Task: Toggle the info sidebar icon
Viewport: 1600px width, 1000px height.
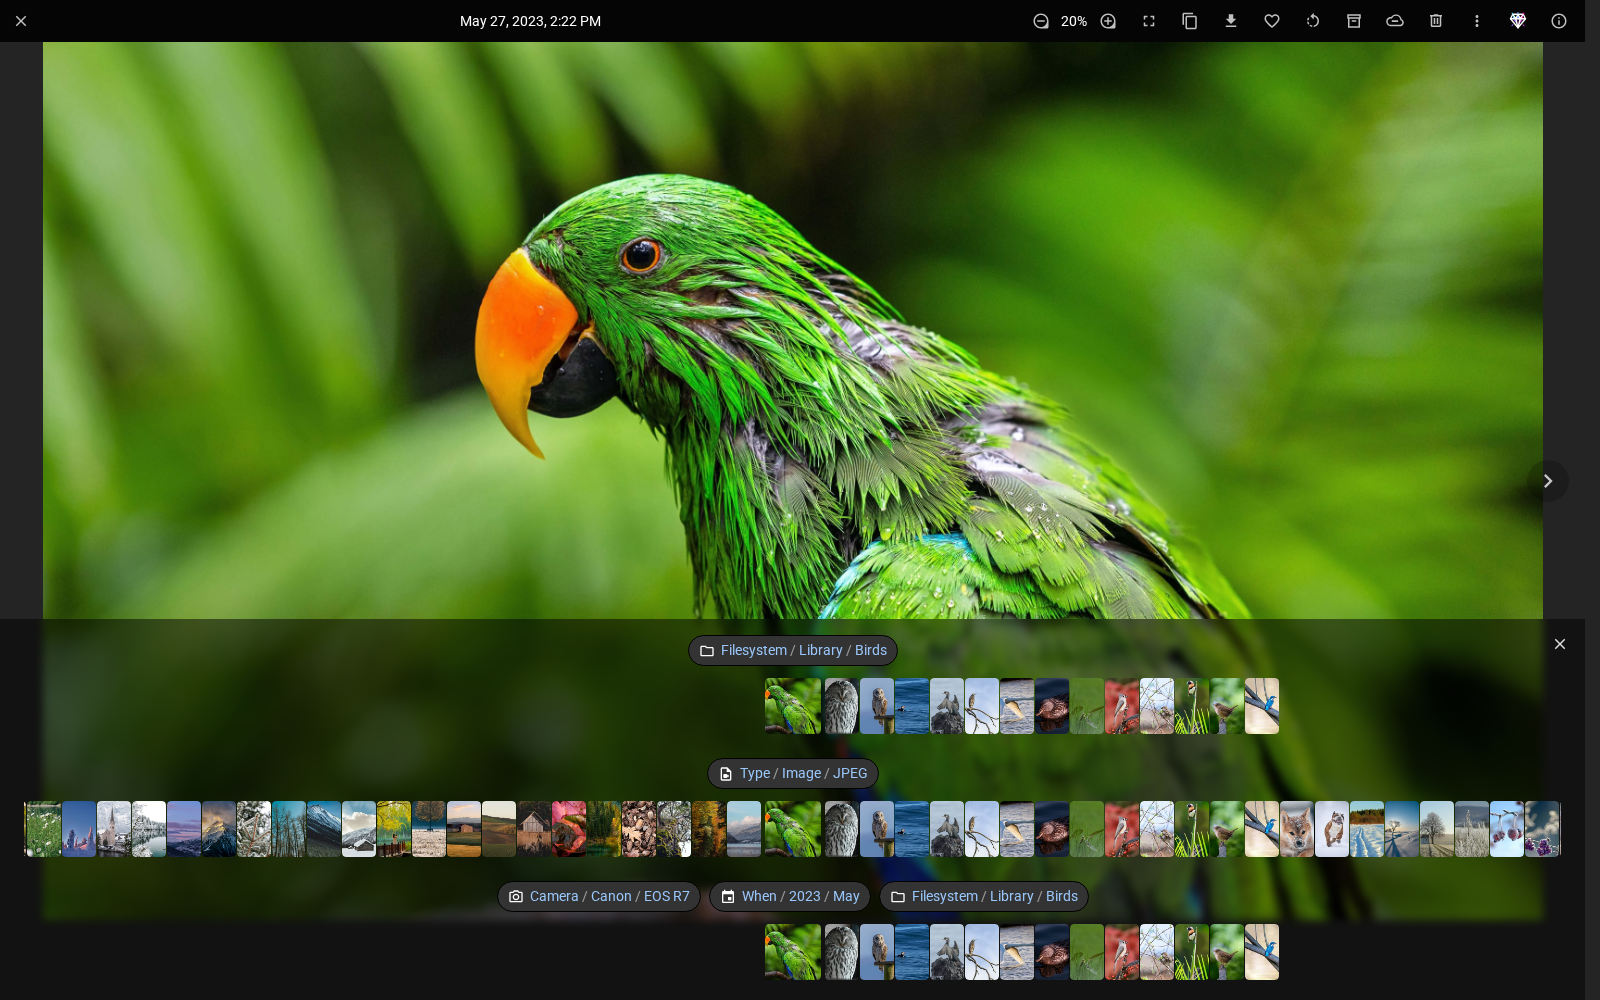Action: point(1559,21)
